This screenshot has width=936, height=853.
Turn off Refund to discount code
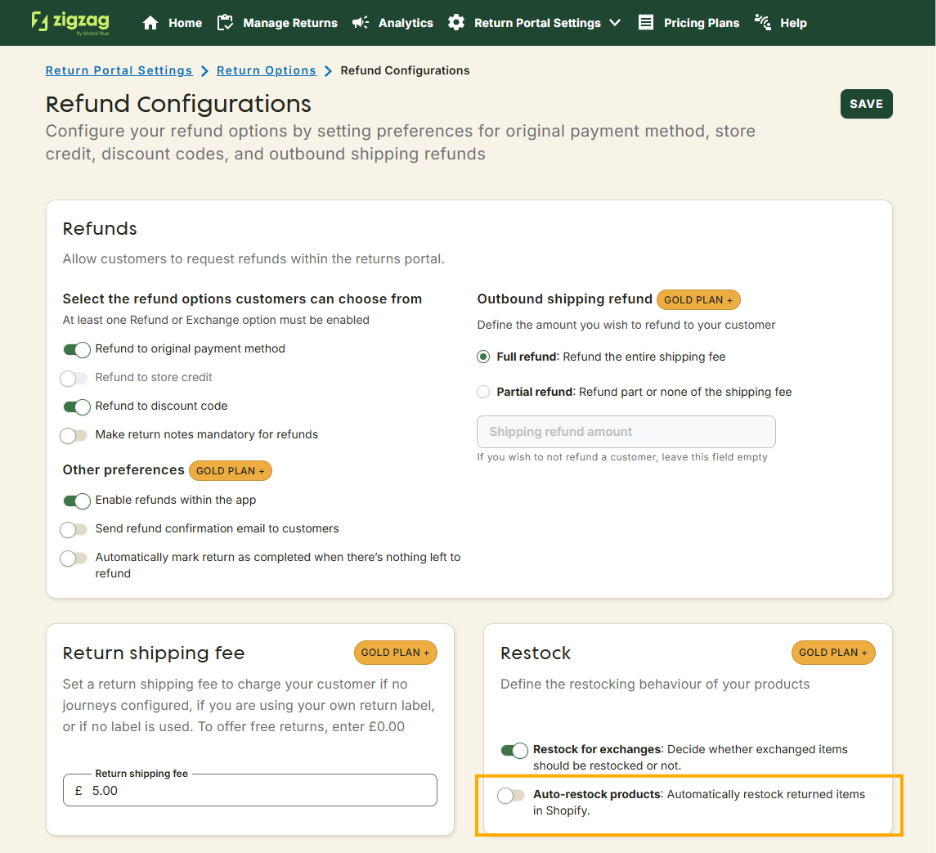point(76,407)
